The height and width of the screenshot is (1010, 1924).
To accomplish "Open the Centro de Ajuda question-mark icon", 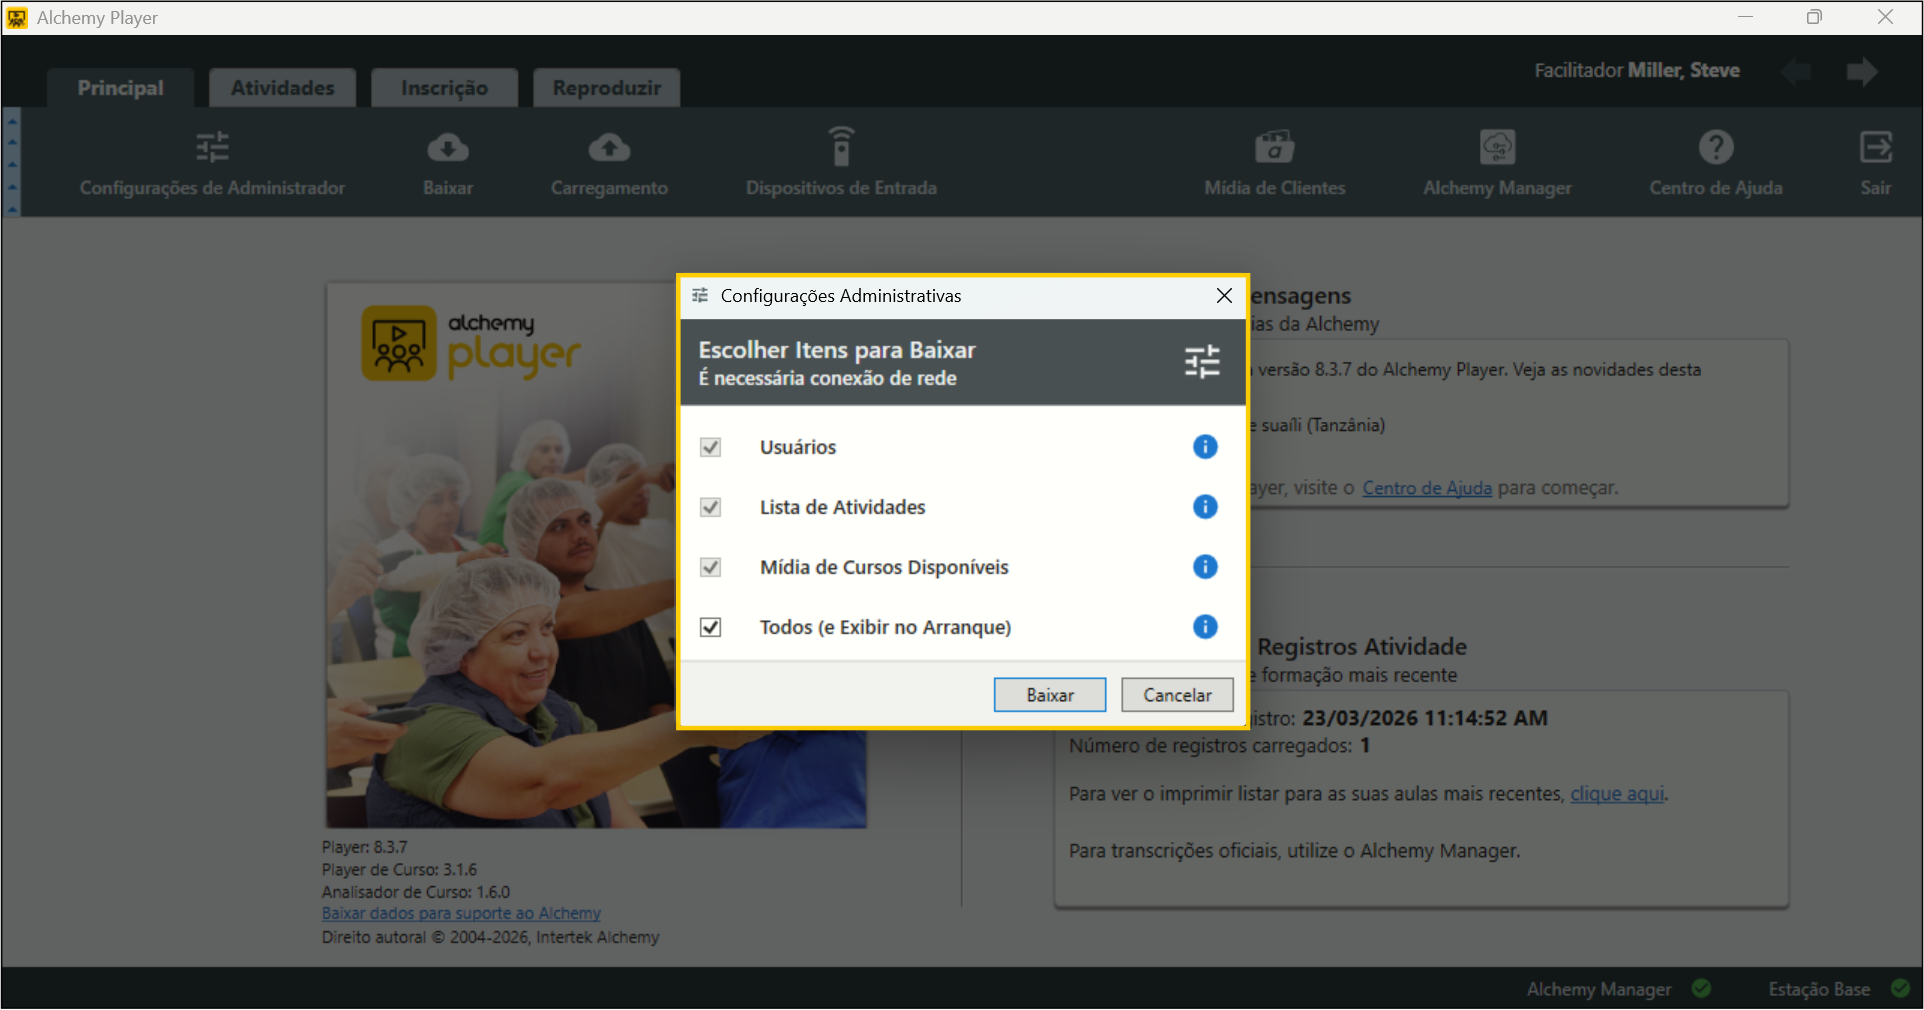I will [1716, 147].
